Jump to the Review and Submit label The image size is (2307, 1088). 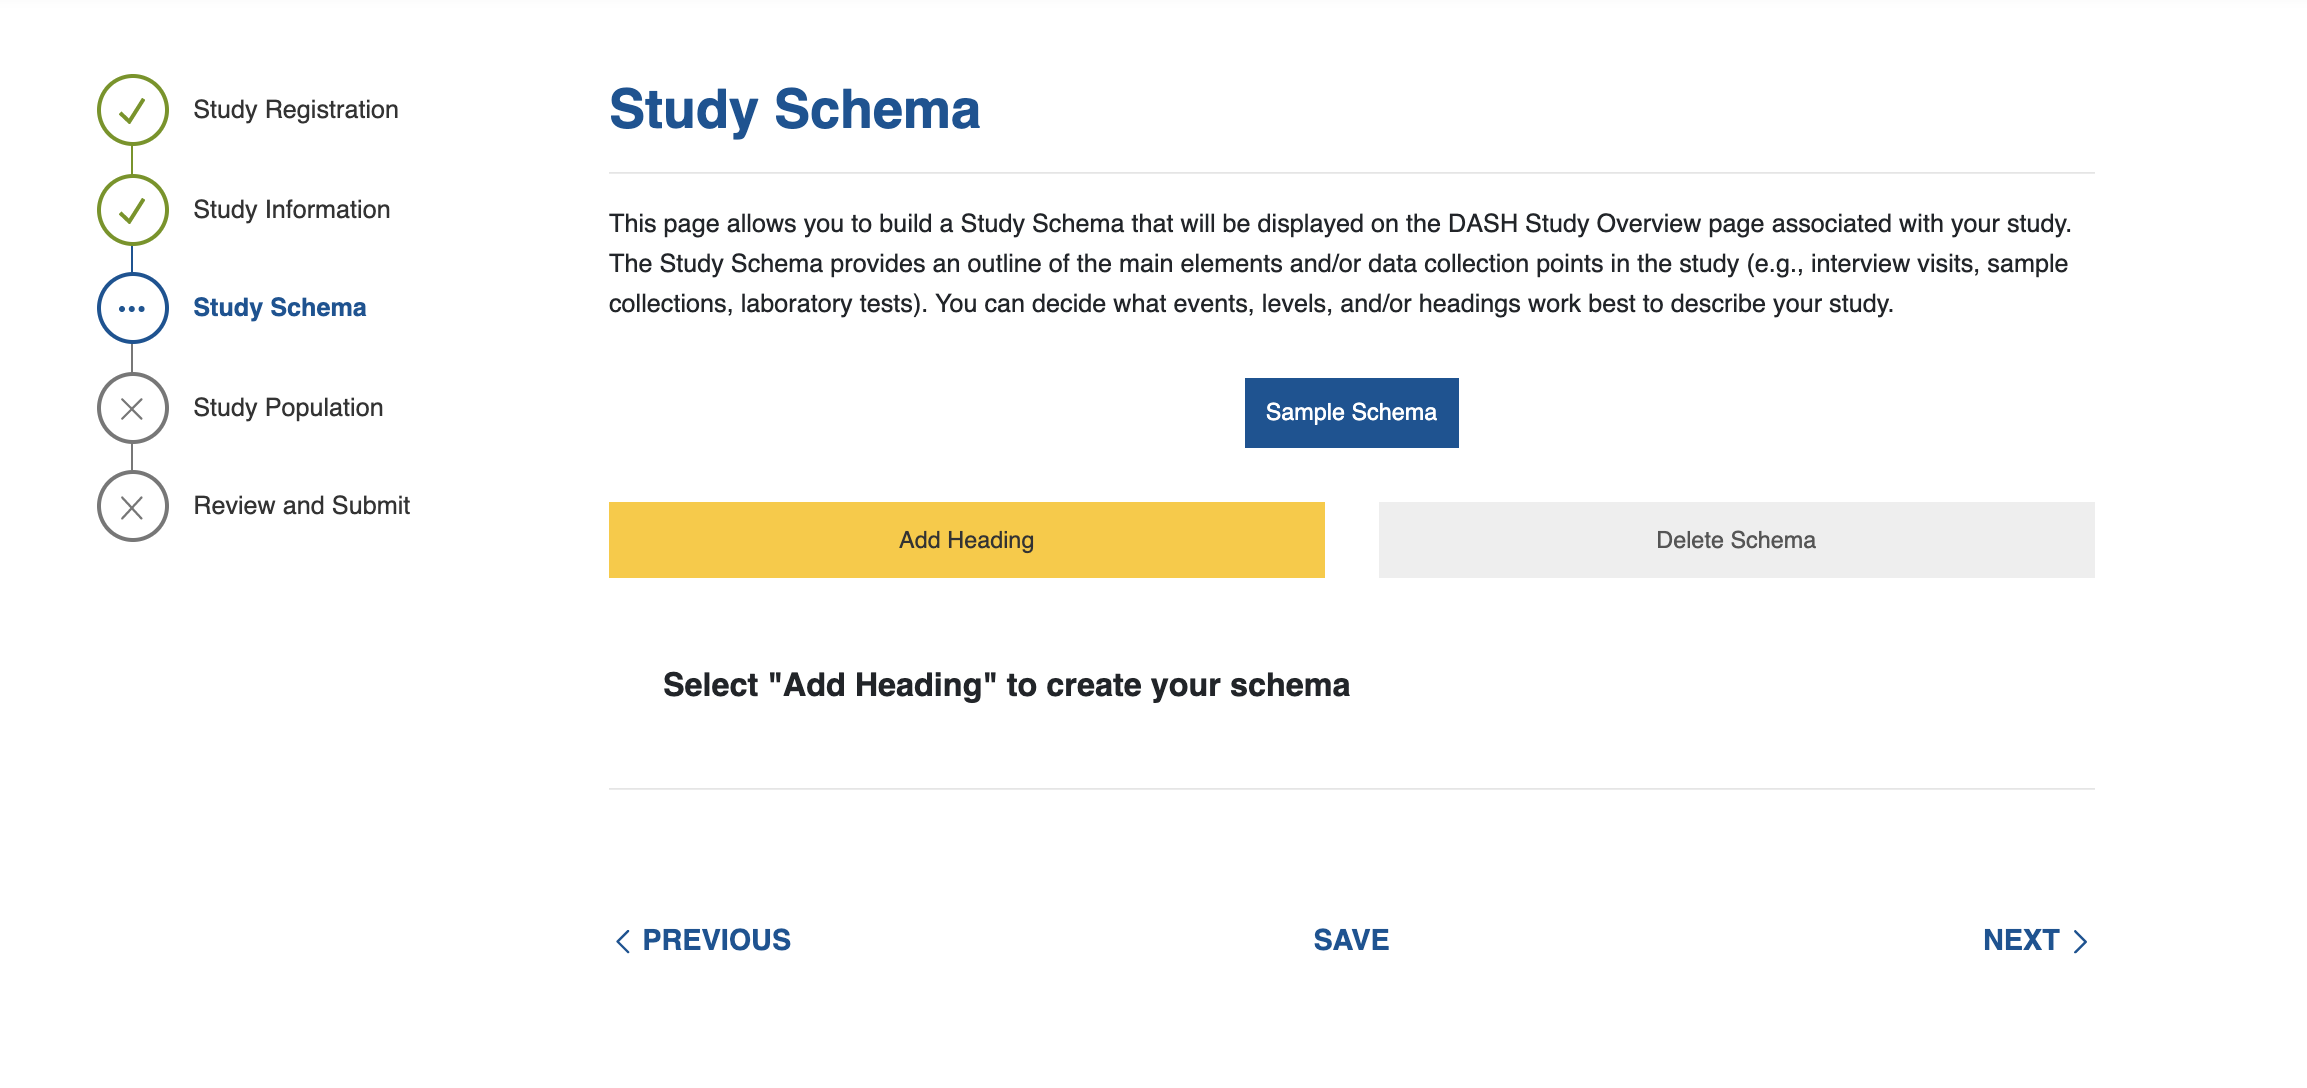point(301,506)
